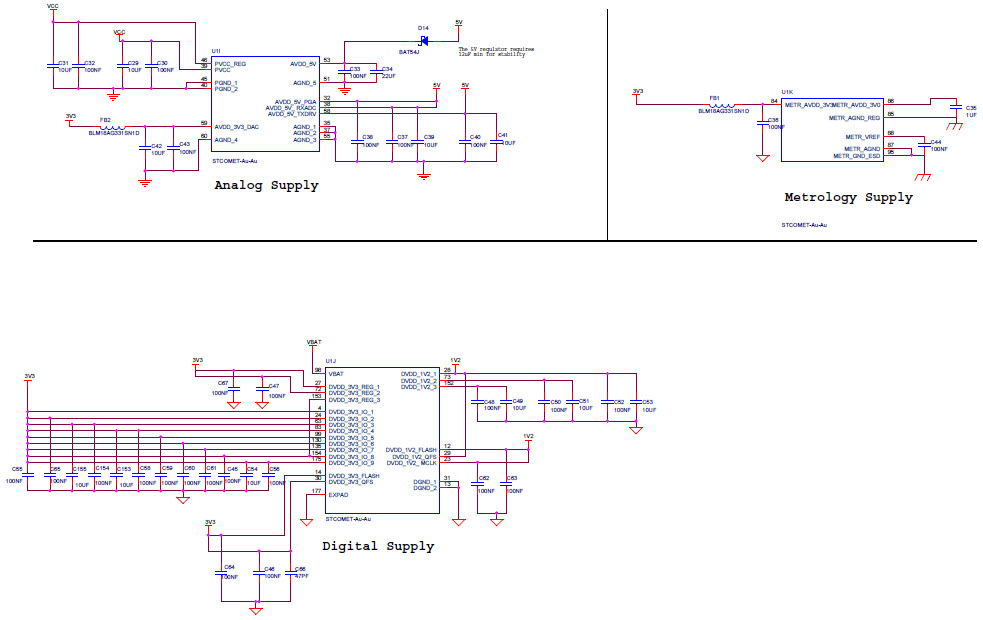
Task: Select the capacitor symbol C33
Action: pos(344,72)
